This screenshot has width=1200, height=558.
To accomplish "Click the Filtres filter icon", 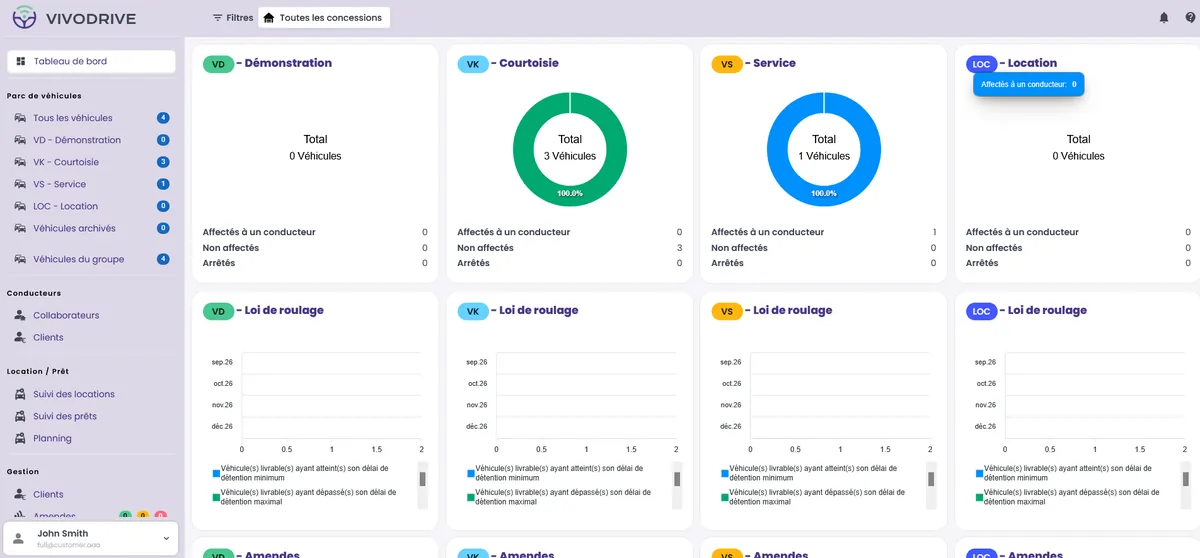I will [x=218, y=18].
